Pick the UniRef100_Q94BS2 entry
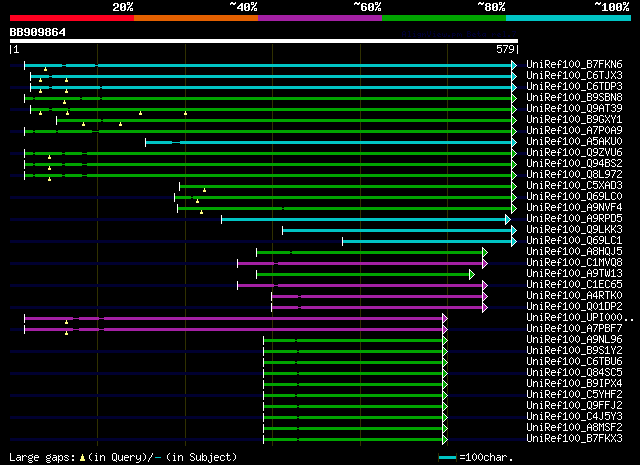640x465 pixels. click(574, 164)
